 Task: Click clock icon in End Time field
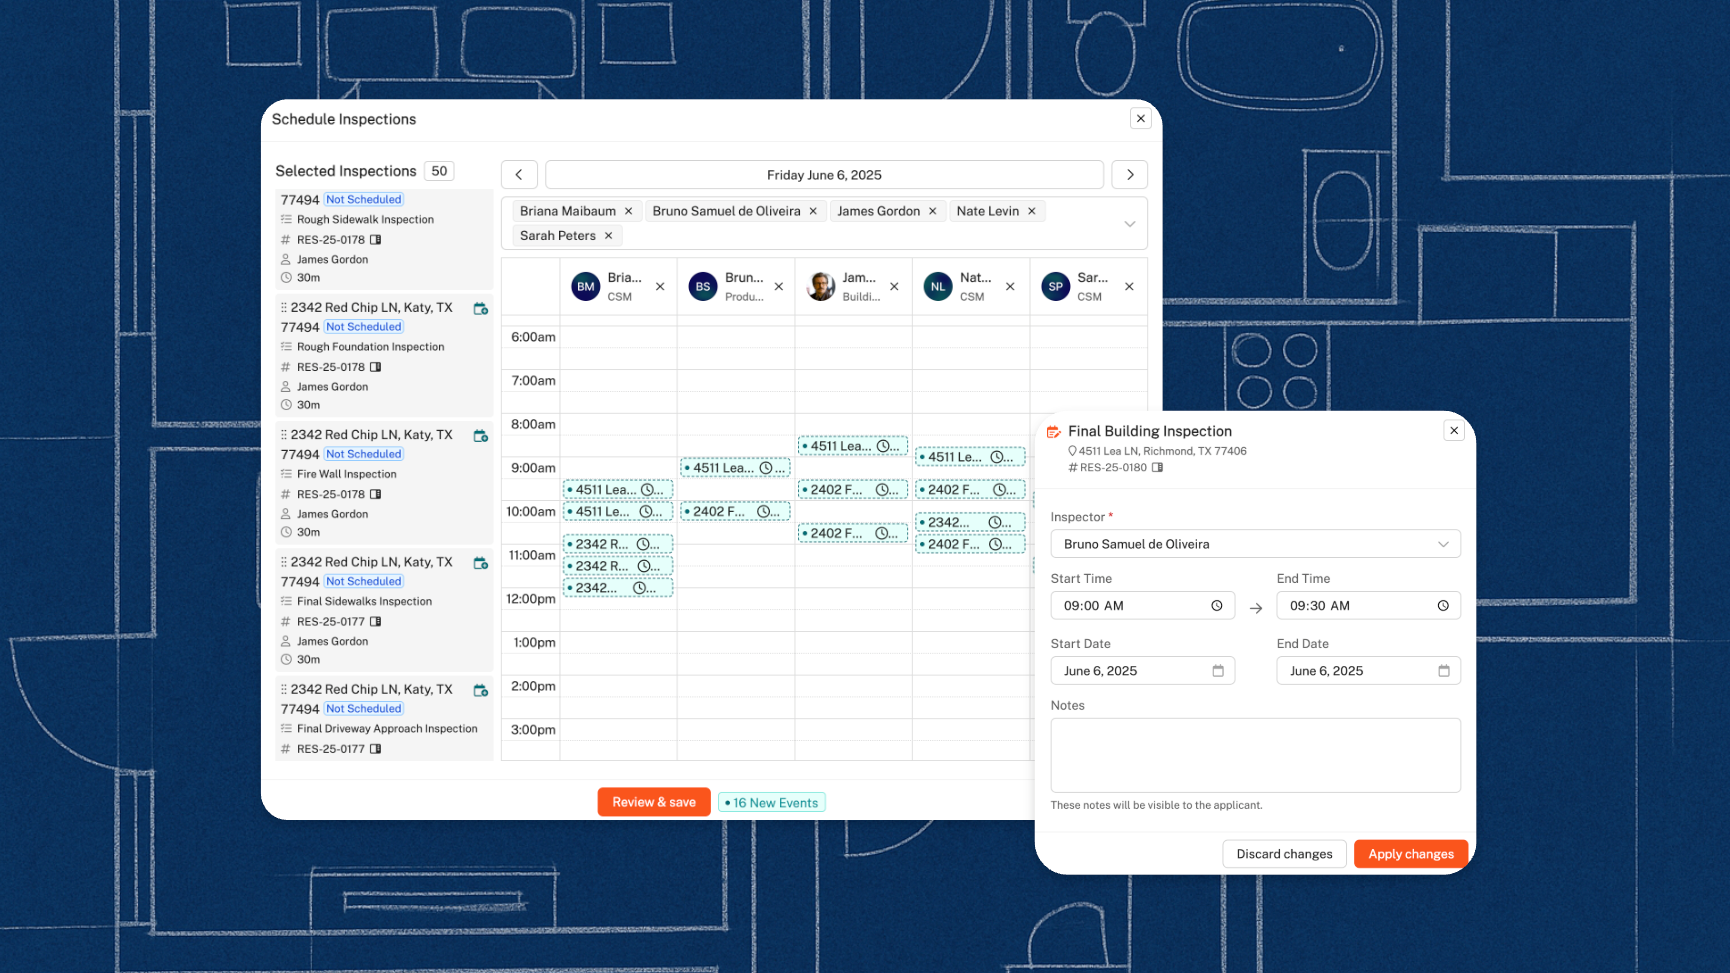pyautogui.click(x=1442, y=606)
